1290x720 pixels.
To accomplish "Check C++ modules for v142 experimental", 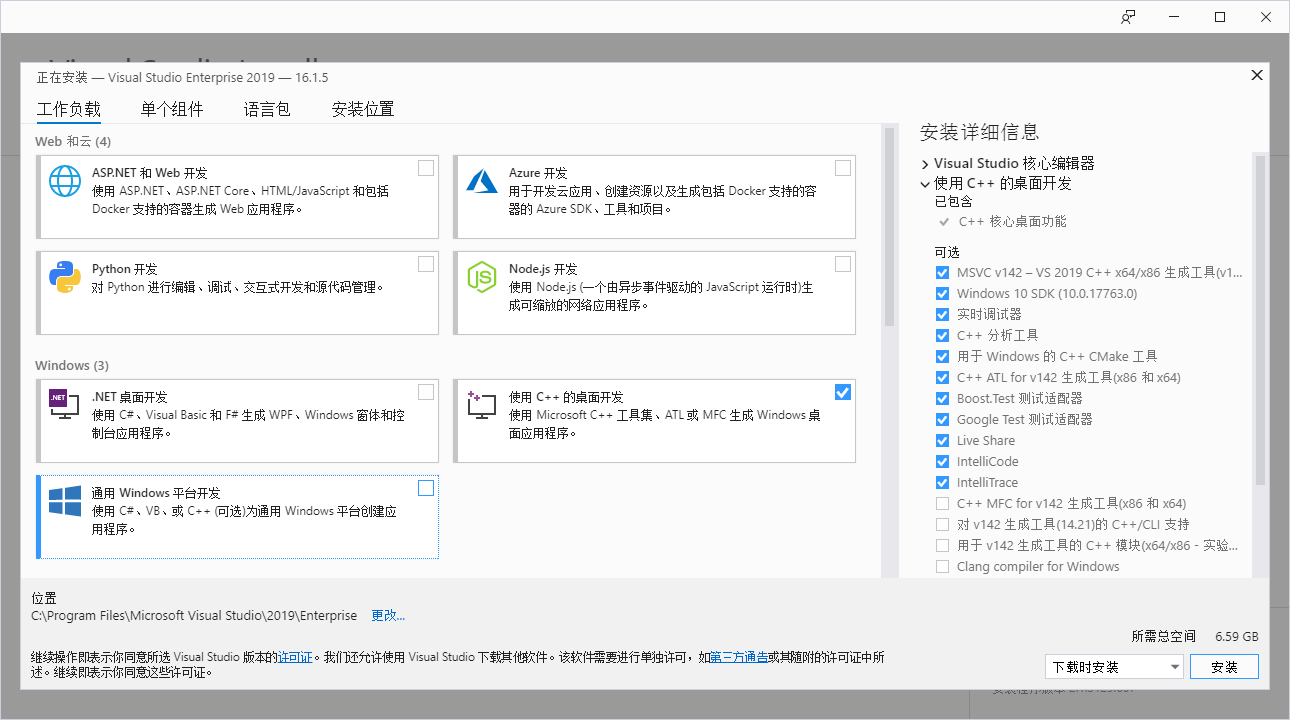I will (x=942, y=545).
